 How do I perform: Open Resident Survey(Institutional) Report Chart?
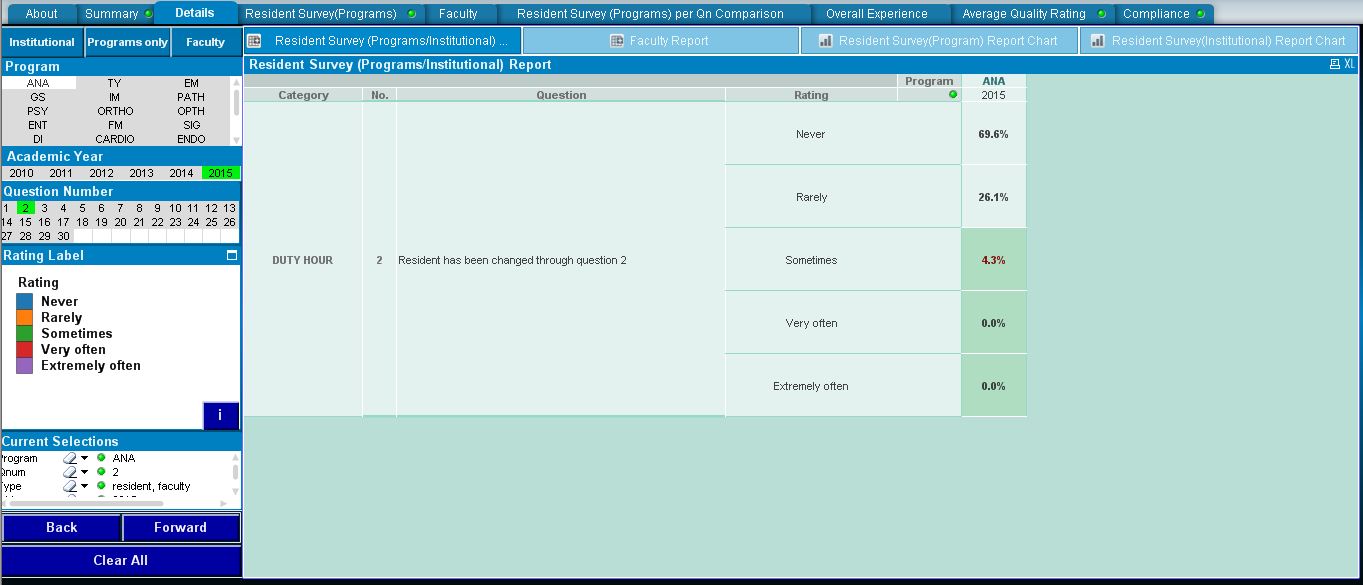[x=1219, y=41]
